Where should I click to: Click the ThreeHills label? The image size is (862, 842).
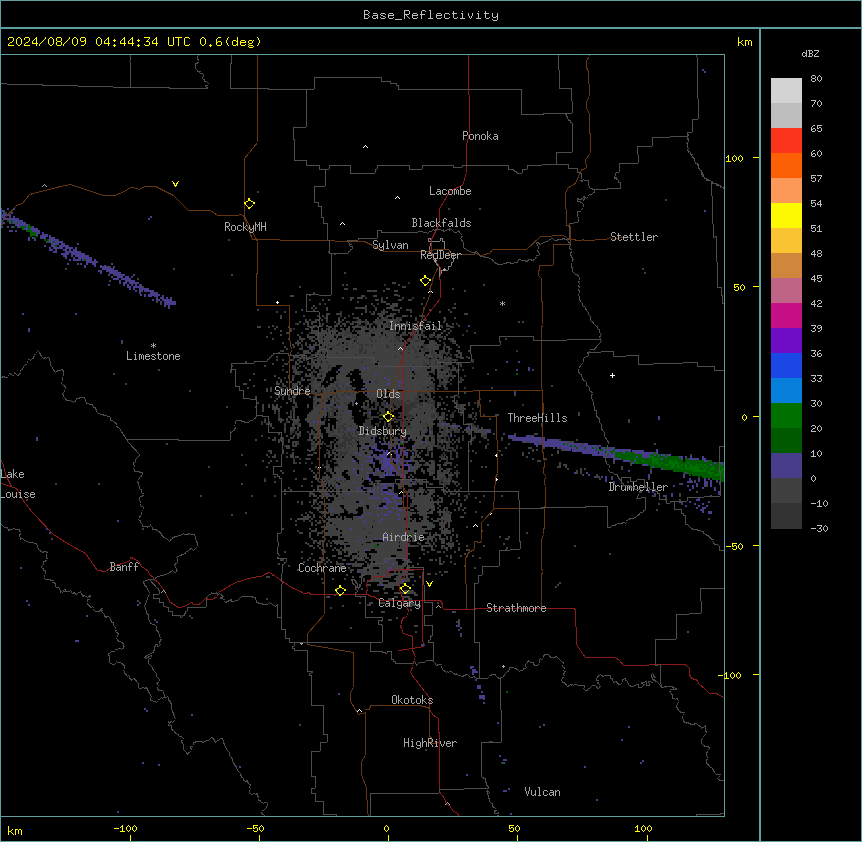pyautogui.click(x=537, y=418)
